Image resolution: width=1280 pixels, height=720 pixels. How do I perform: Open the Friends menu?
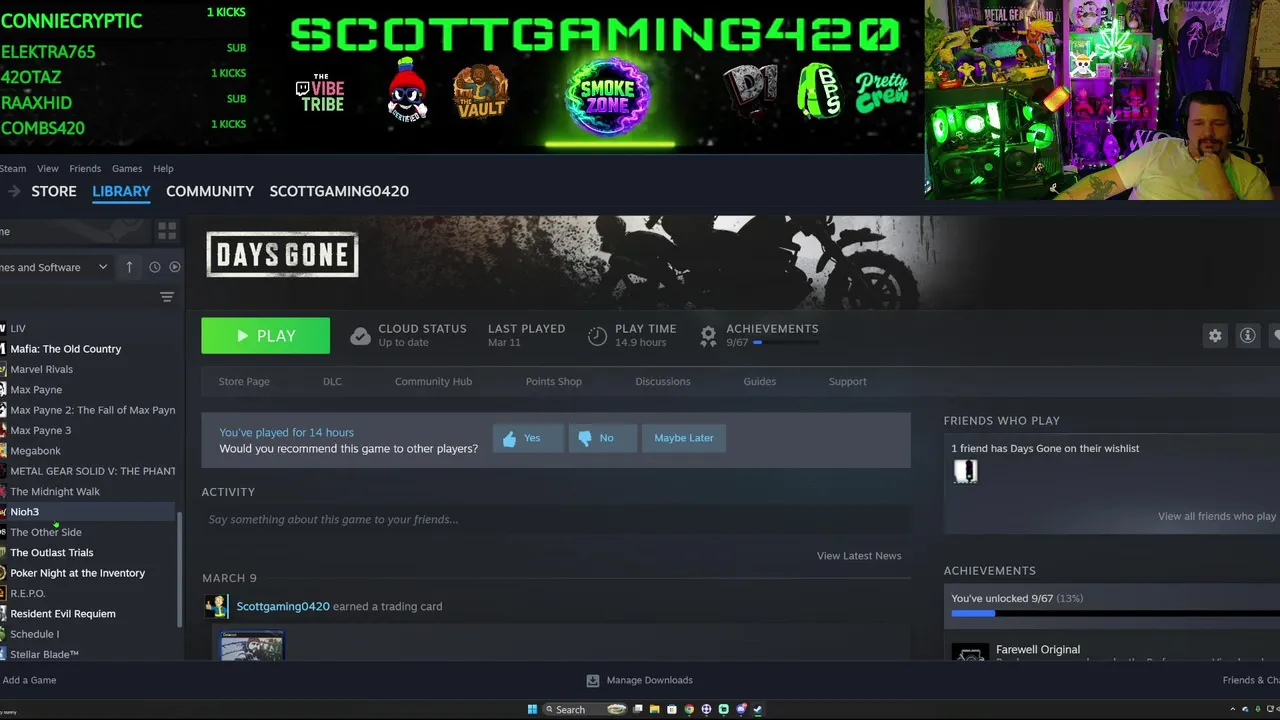(x=85, y=168)
